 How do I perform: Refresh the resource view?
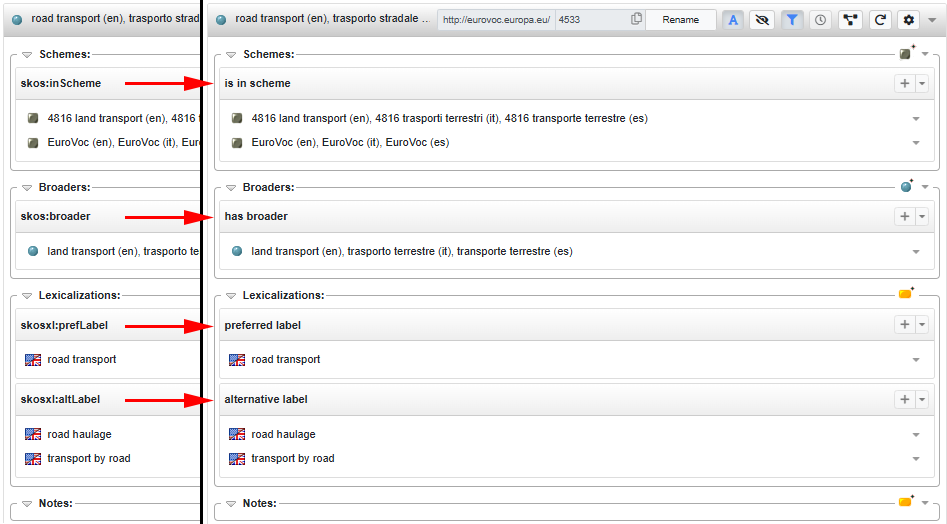pos(880,20)
